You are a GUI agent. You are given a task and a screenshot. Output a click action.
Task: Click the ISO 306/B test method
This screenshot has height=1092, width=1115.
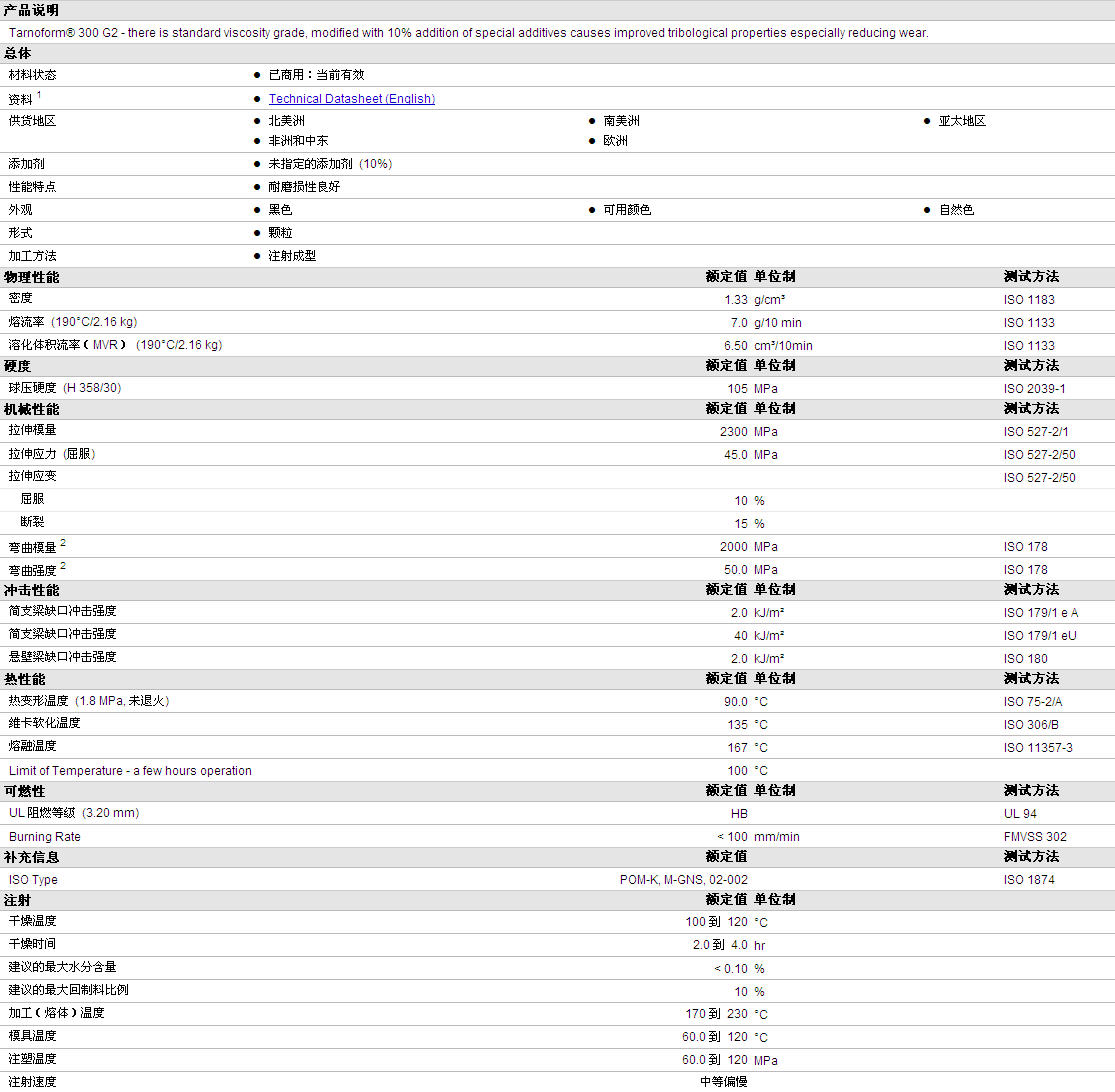coord(1031,724)
